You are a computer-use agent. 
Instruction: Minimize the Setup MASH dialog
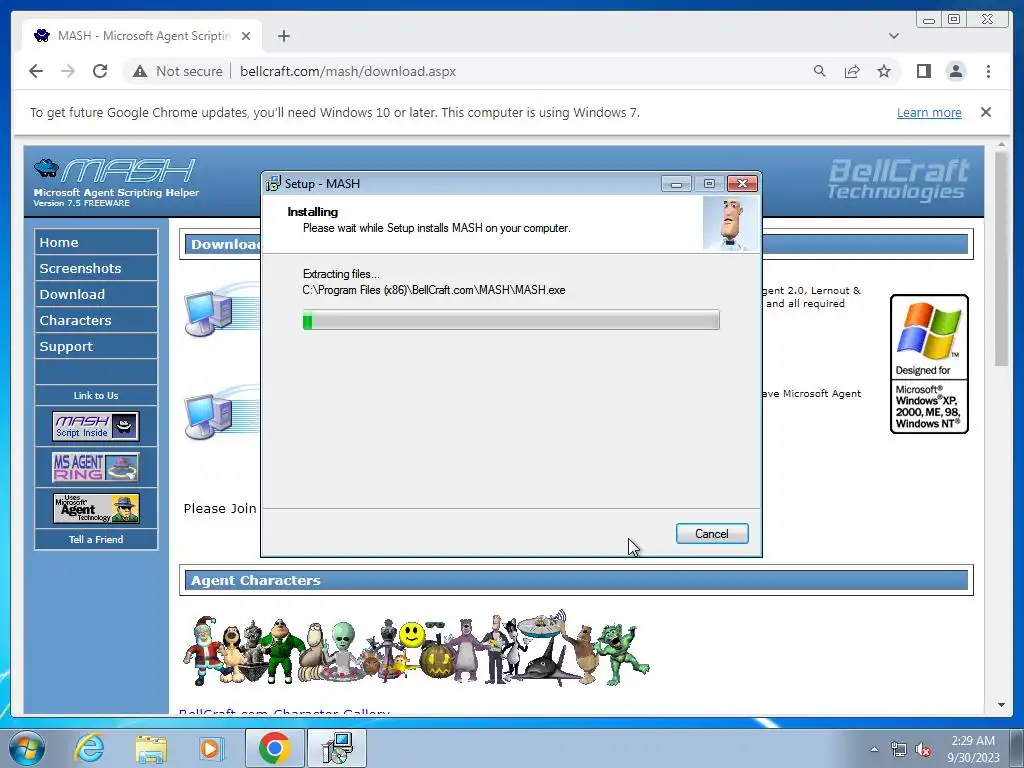click(x=676, y=184)
